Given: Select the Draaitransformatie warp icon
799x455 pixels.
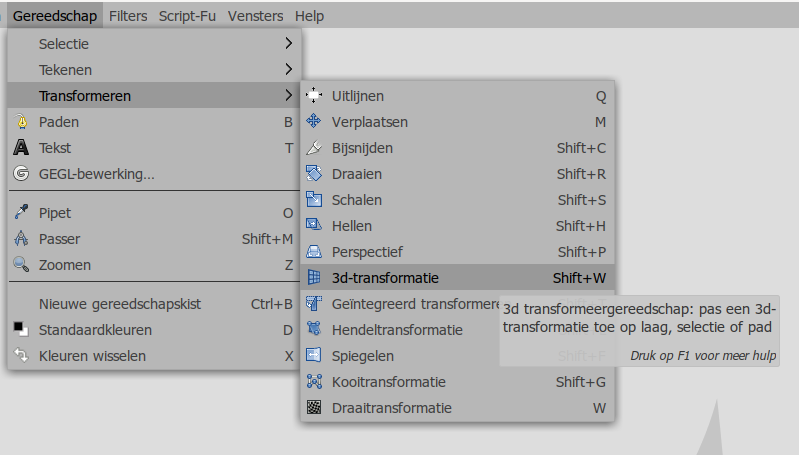Looking at the screenshot, I should coord(314,407).
